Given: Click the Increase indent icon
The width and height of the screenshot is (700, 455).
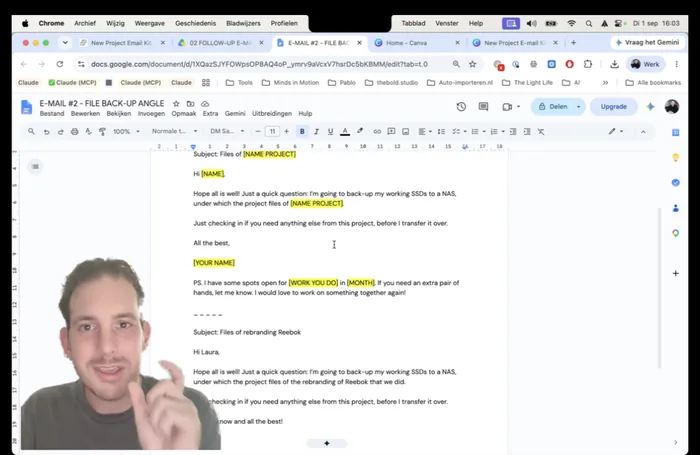Looking at the screenshot, I should [x=527, y=132].
